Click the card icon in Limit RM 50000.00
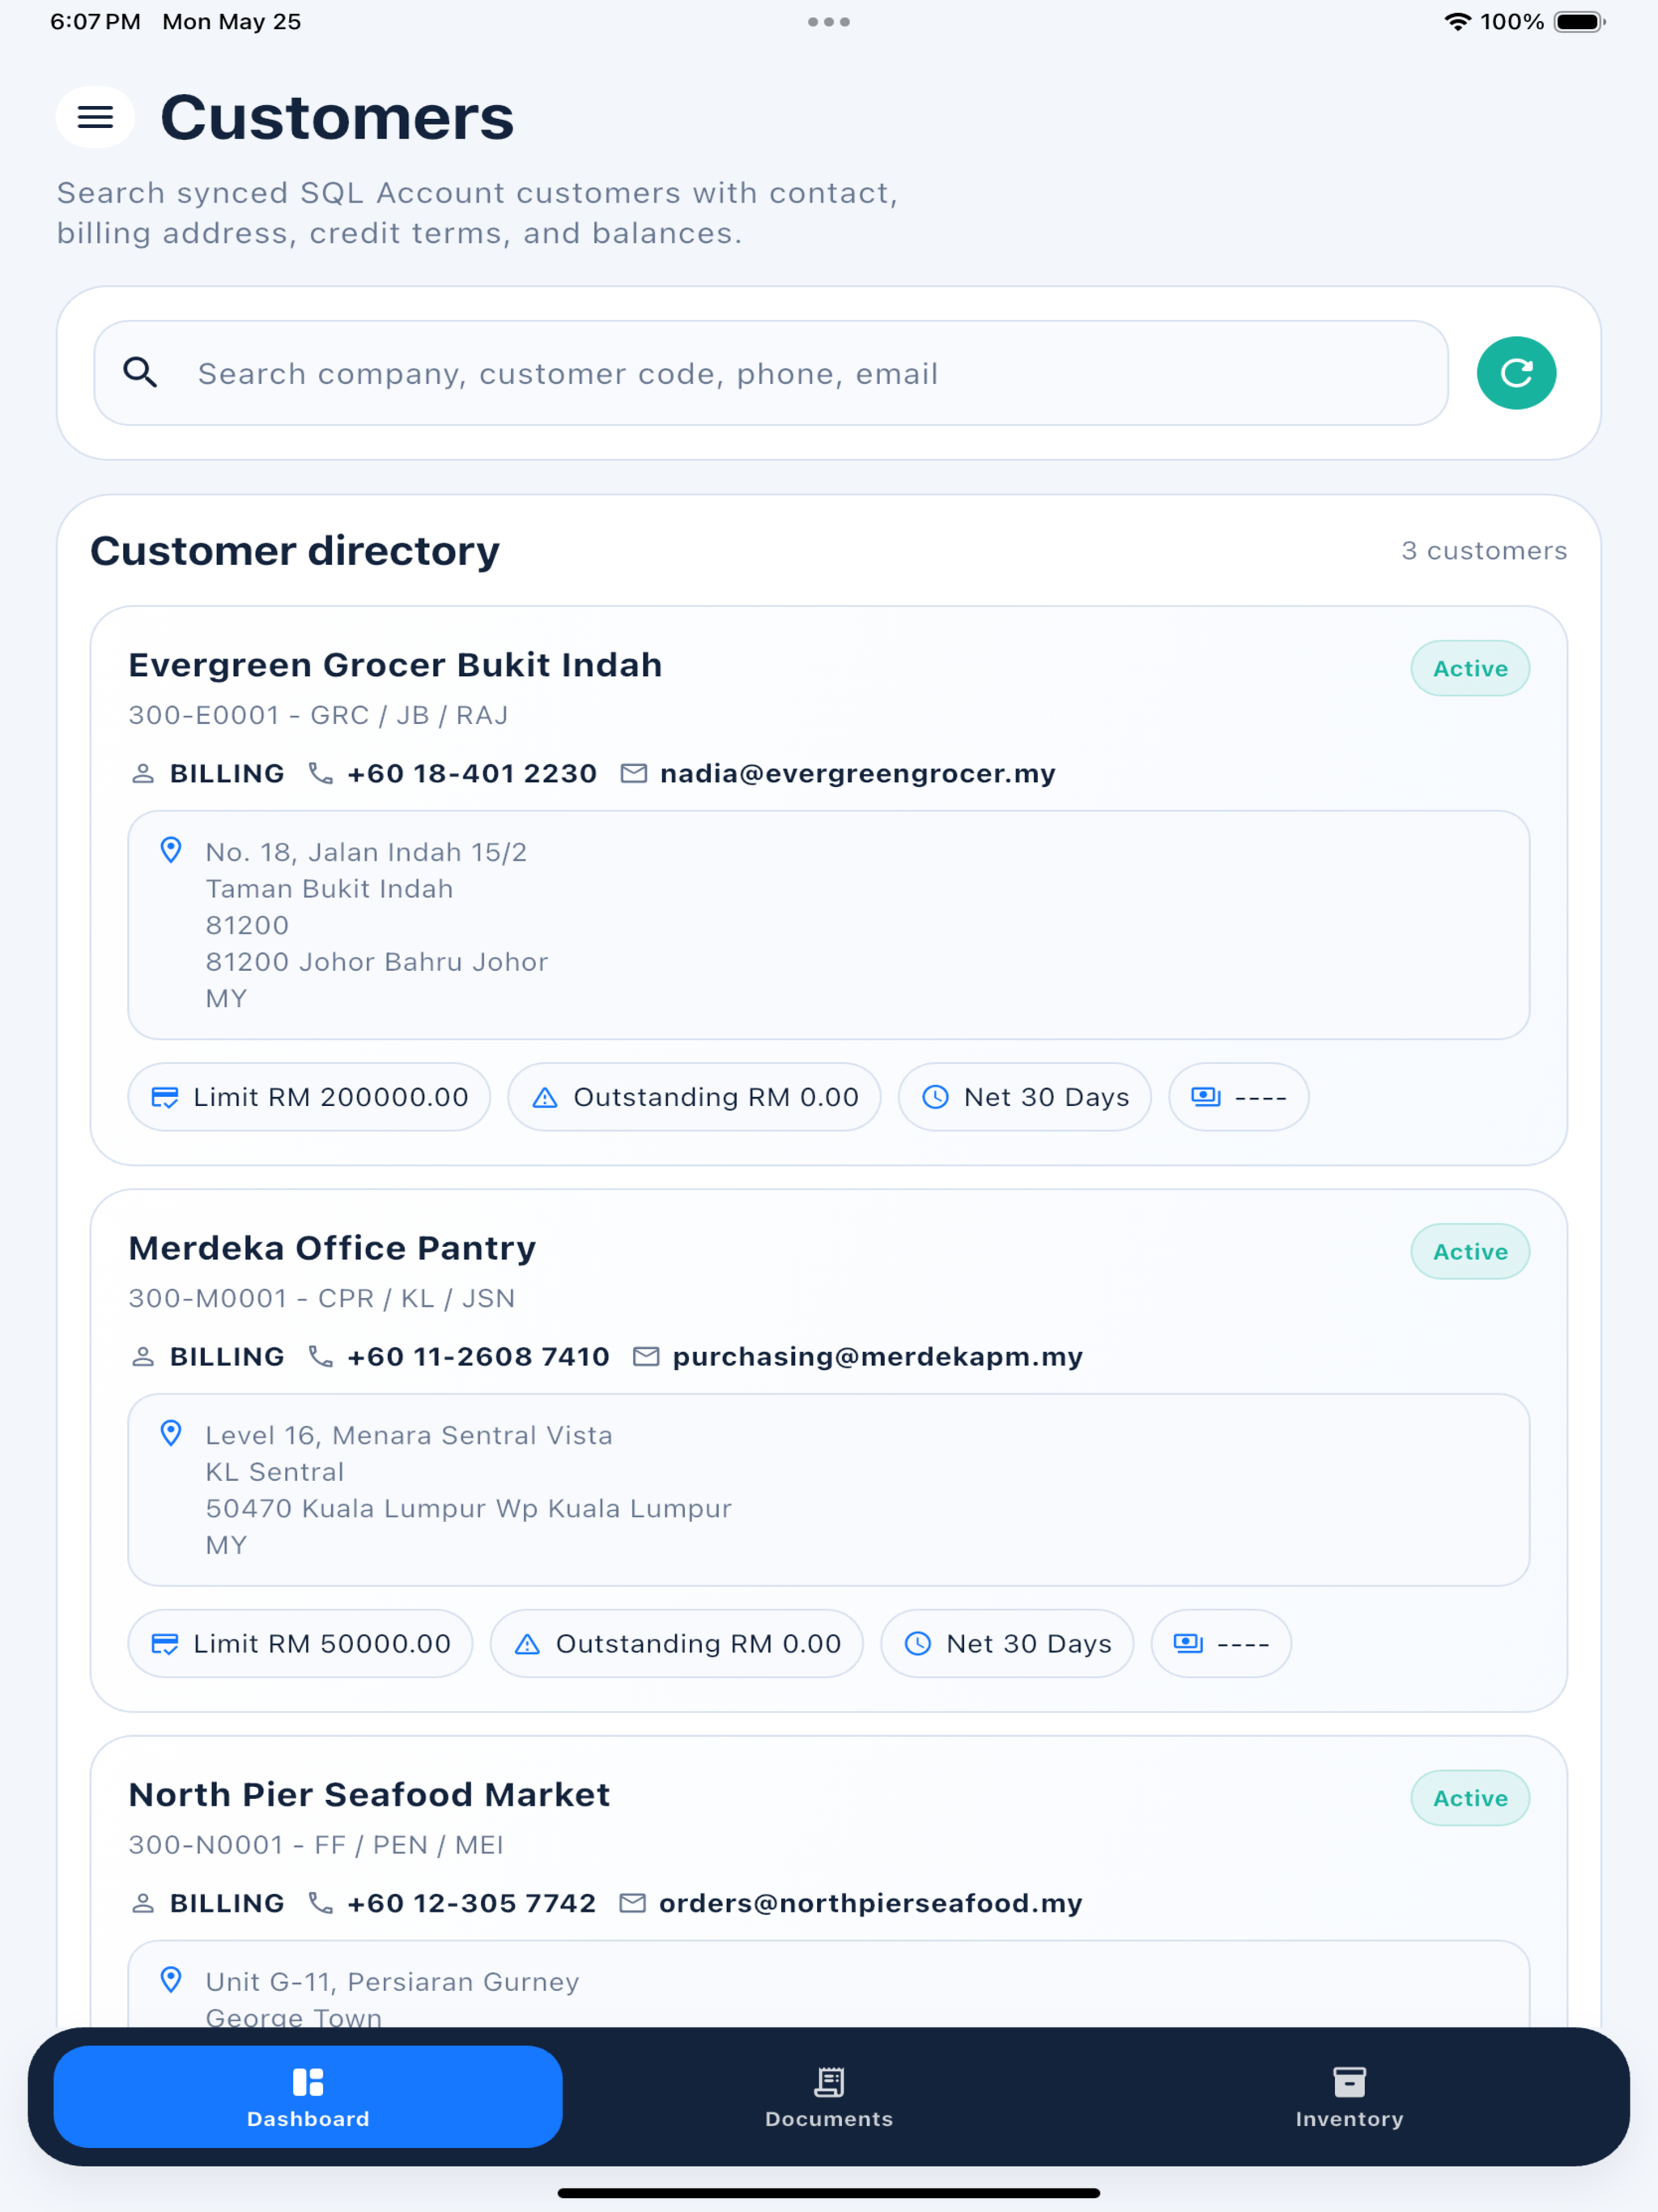 (x=165, y=1644)
